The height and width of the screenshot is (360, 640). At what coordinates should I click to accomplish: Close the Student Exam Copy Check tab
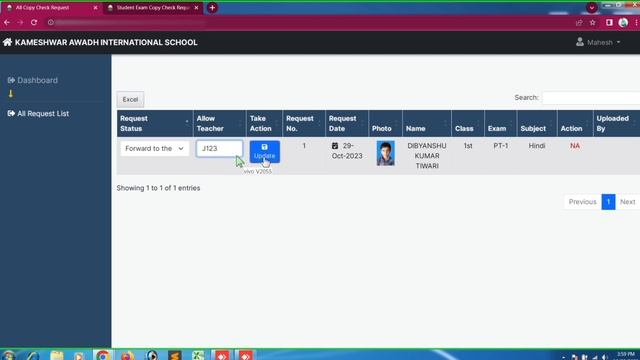pos(196,8)
